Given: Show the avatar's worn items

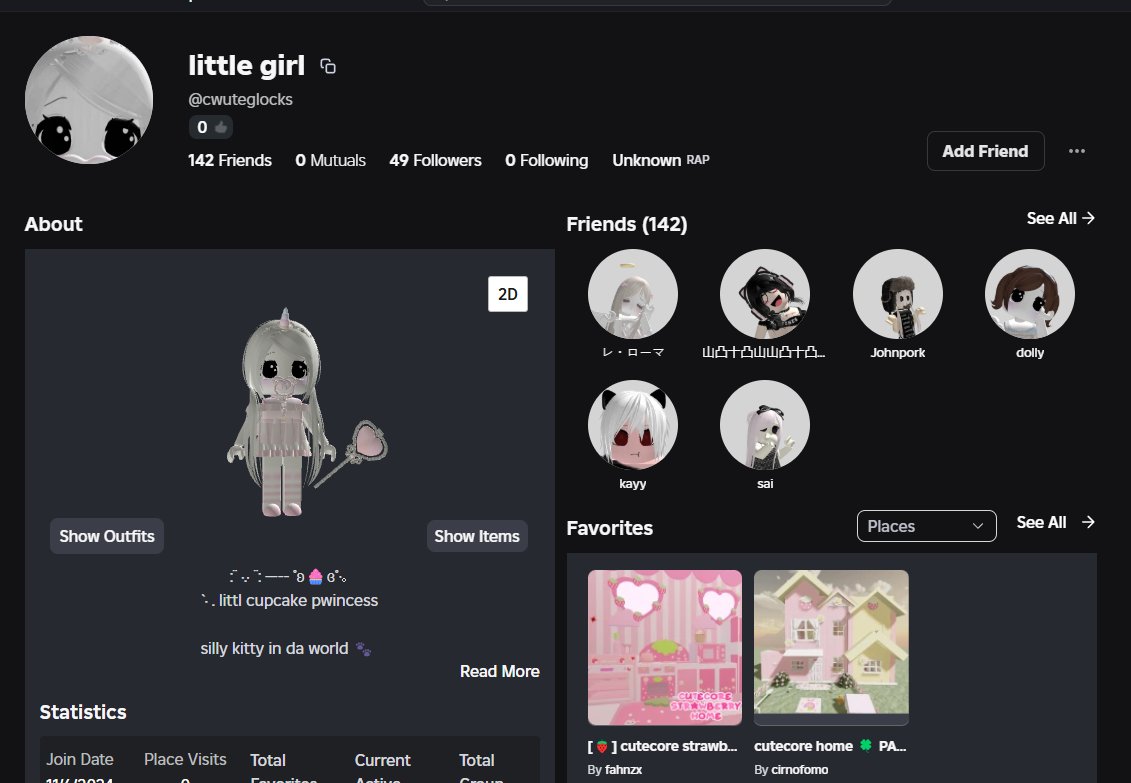Looking at the screenshot, I should coord(477,536).
